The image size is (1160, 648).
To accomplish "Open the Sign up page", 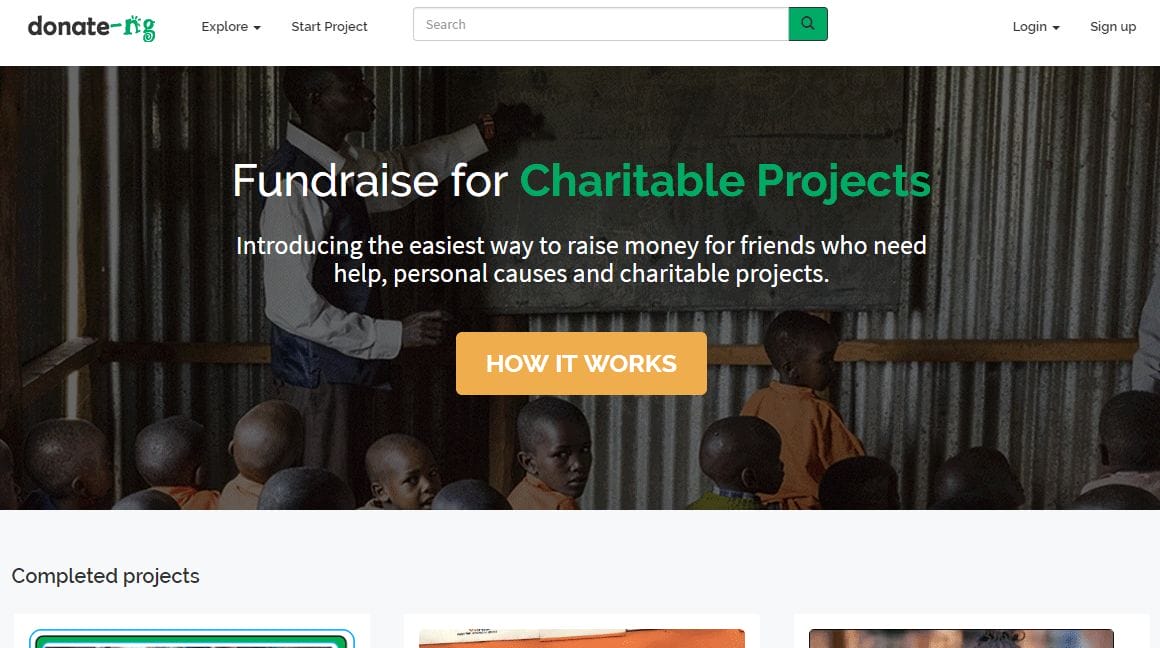I will (1113, 27).
